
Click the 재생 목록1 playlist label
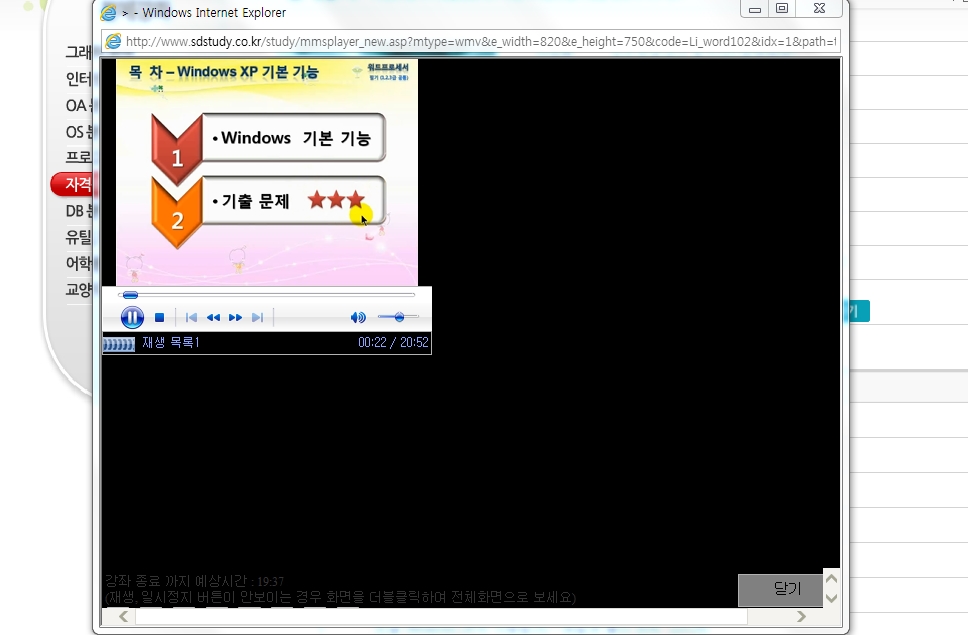171,342
